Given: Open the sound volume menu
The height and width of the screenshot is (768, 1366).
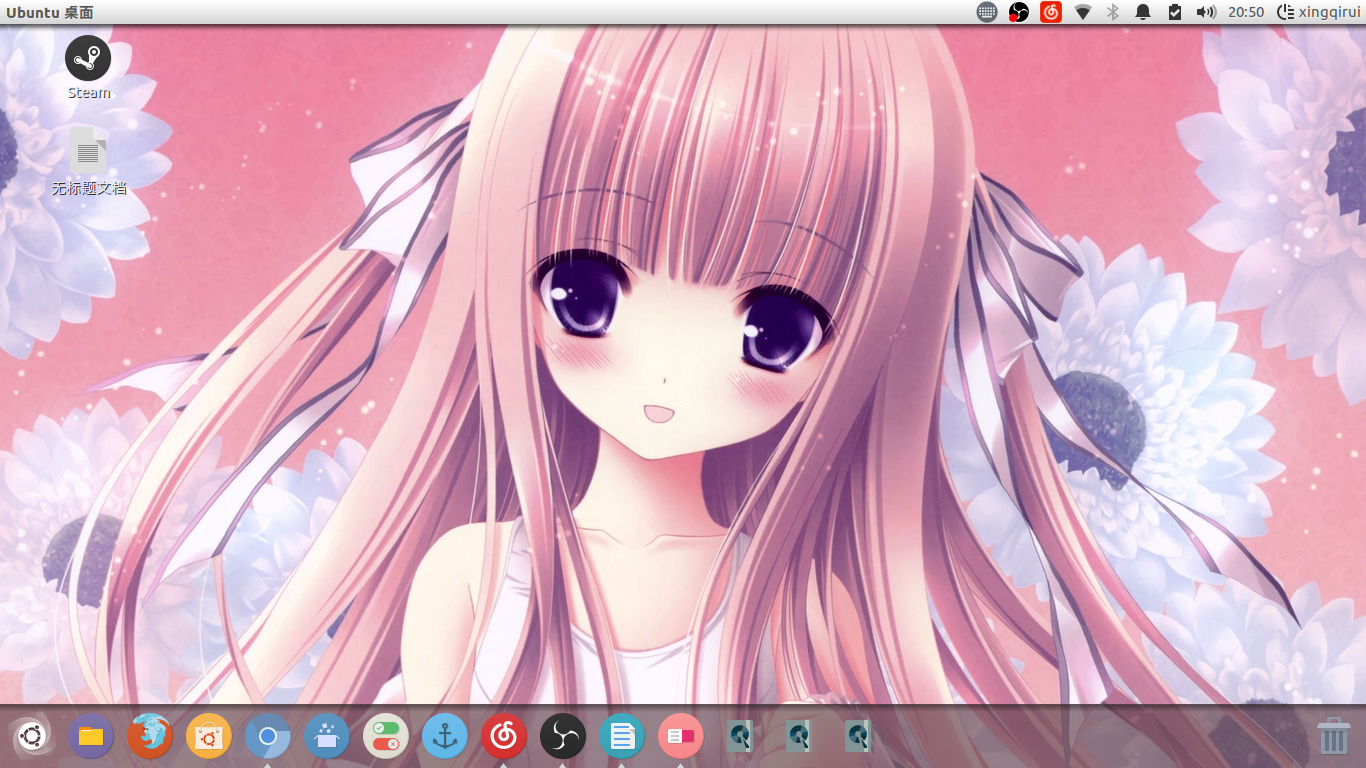Looking at the screenshot, I should 1206,12.
